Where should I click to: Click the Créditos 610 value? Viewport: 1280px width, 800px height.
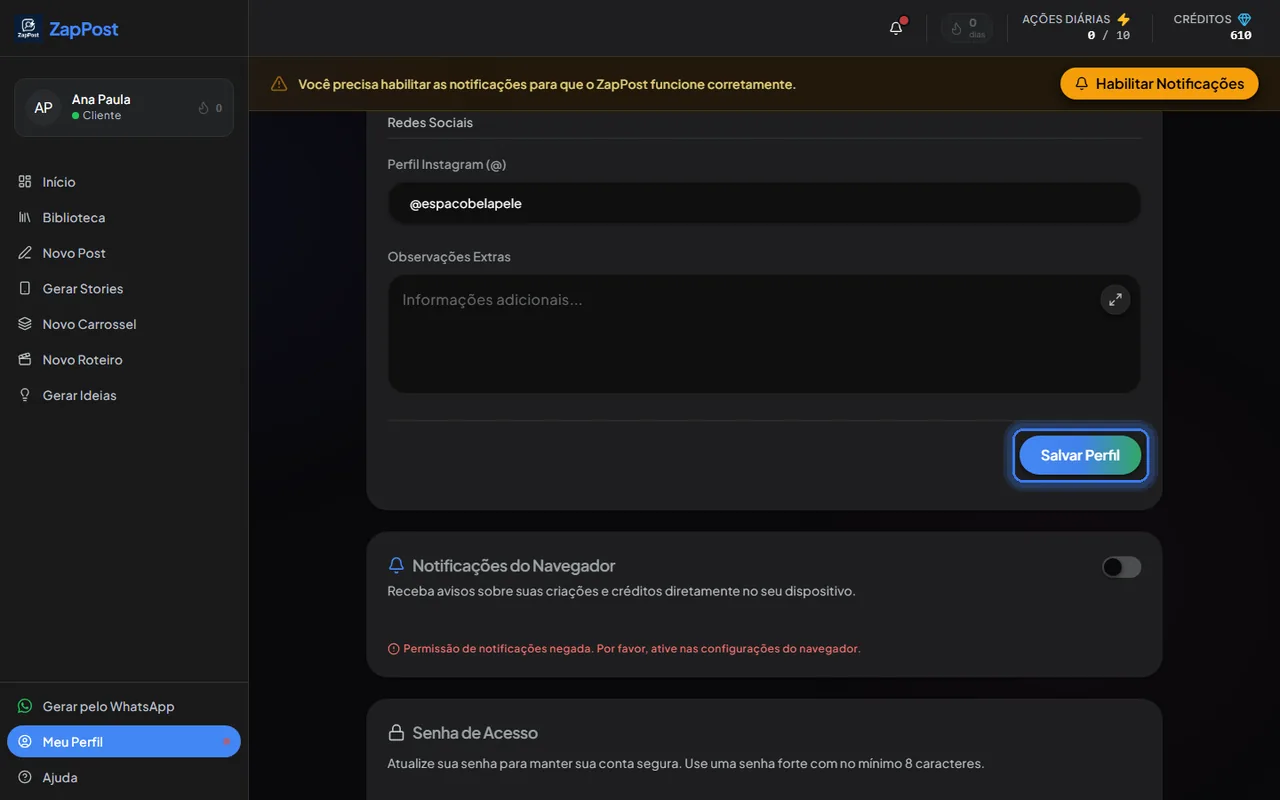(x=1241, y=35)
